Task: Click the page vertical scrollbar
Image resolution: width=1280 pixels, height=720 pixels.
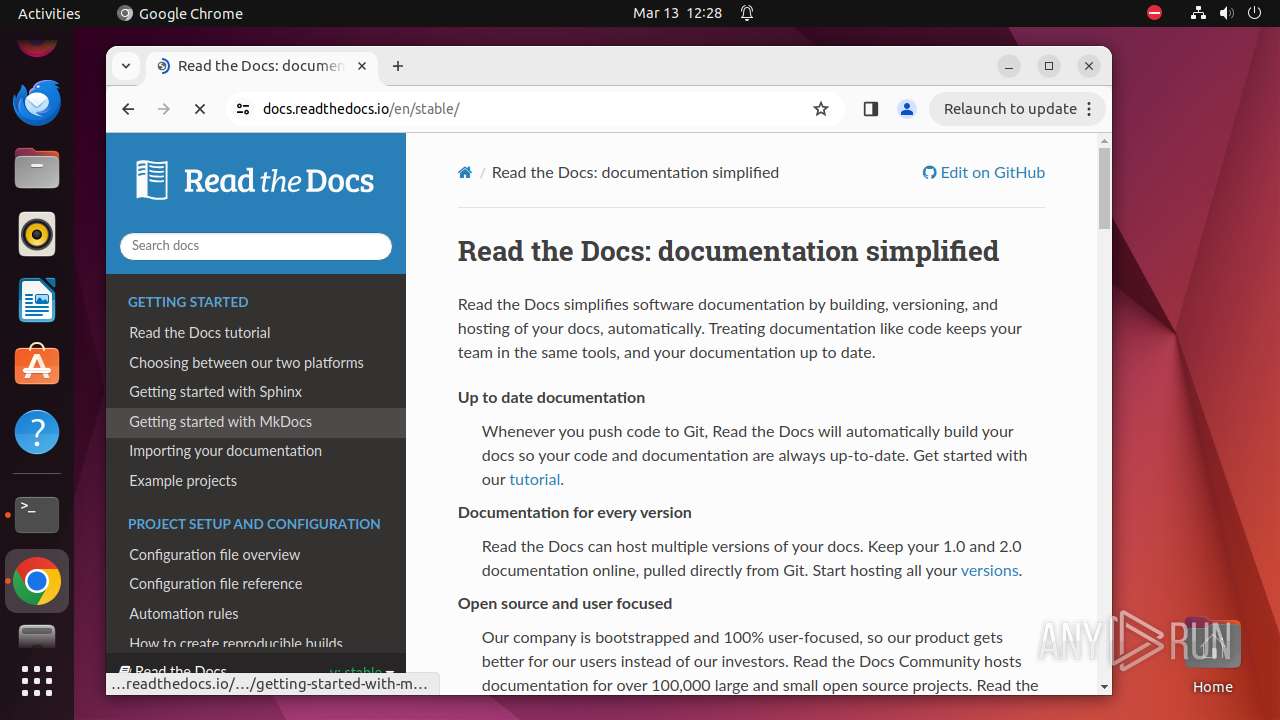Action: pyautogui.click(x=1104, y=188)
